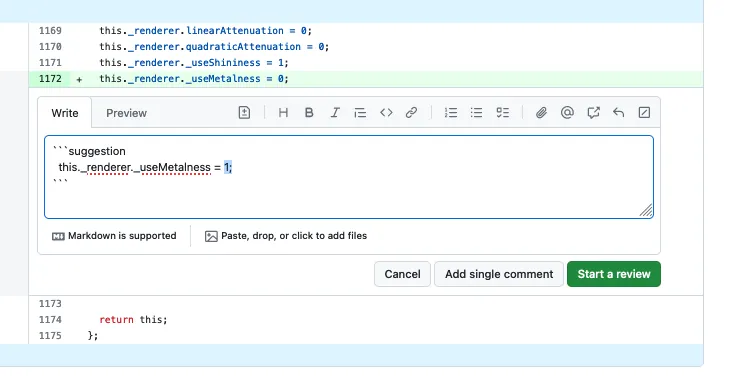Image resolution: width=730 pixels, height=378 pixels.
Task: Click Start a review button
Action: 614,274
